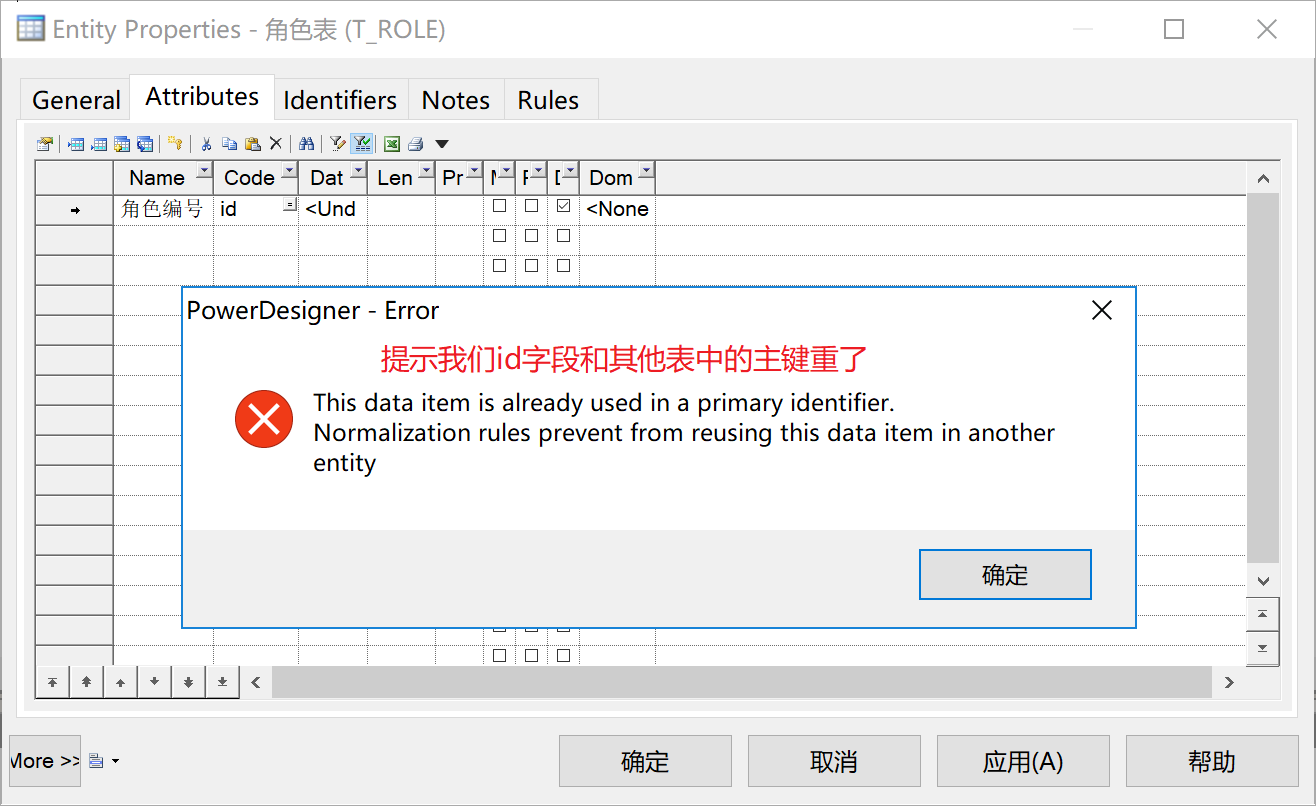Screen dimensions: 1316x806
Task: Open find with the binoculars icon
Action: (x=306, y=143)
